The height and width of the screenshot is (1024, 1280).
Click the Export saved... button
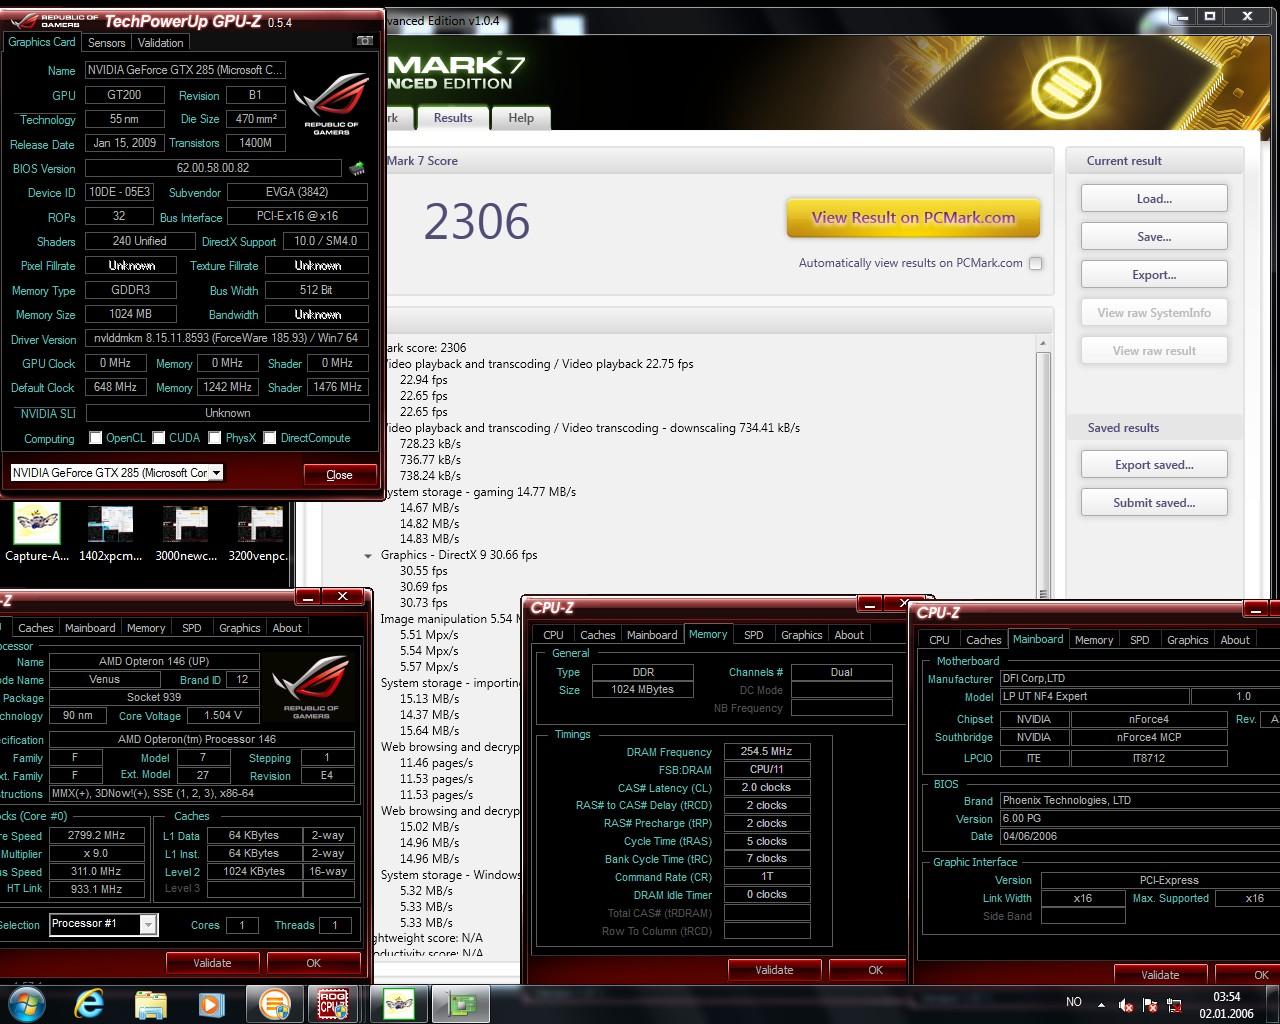tap(1154, 465)
